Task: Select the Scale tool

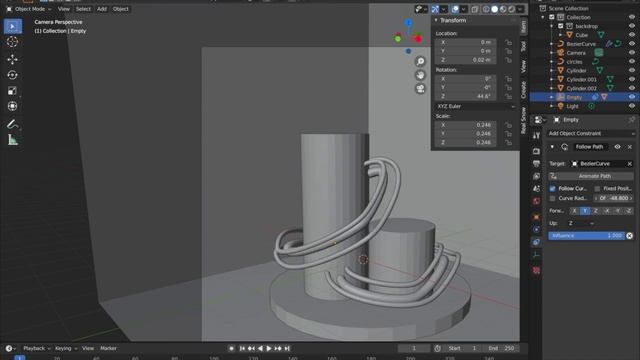Action: click(13, 91)
